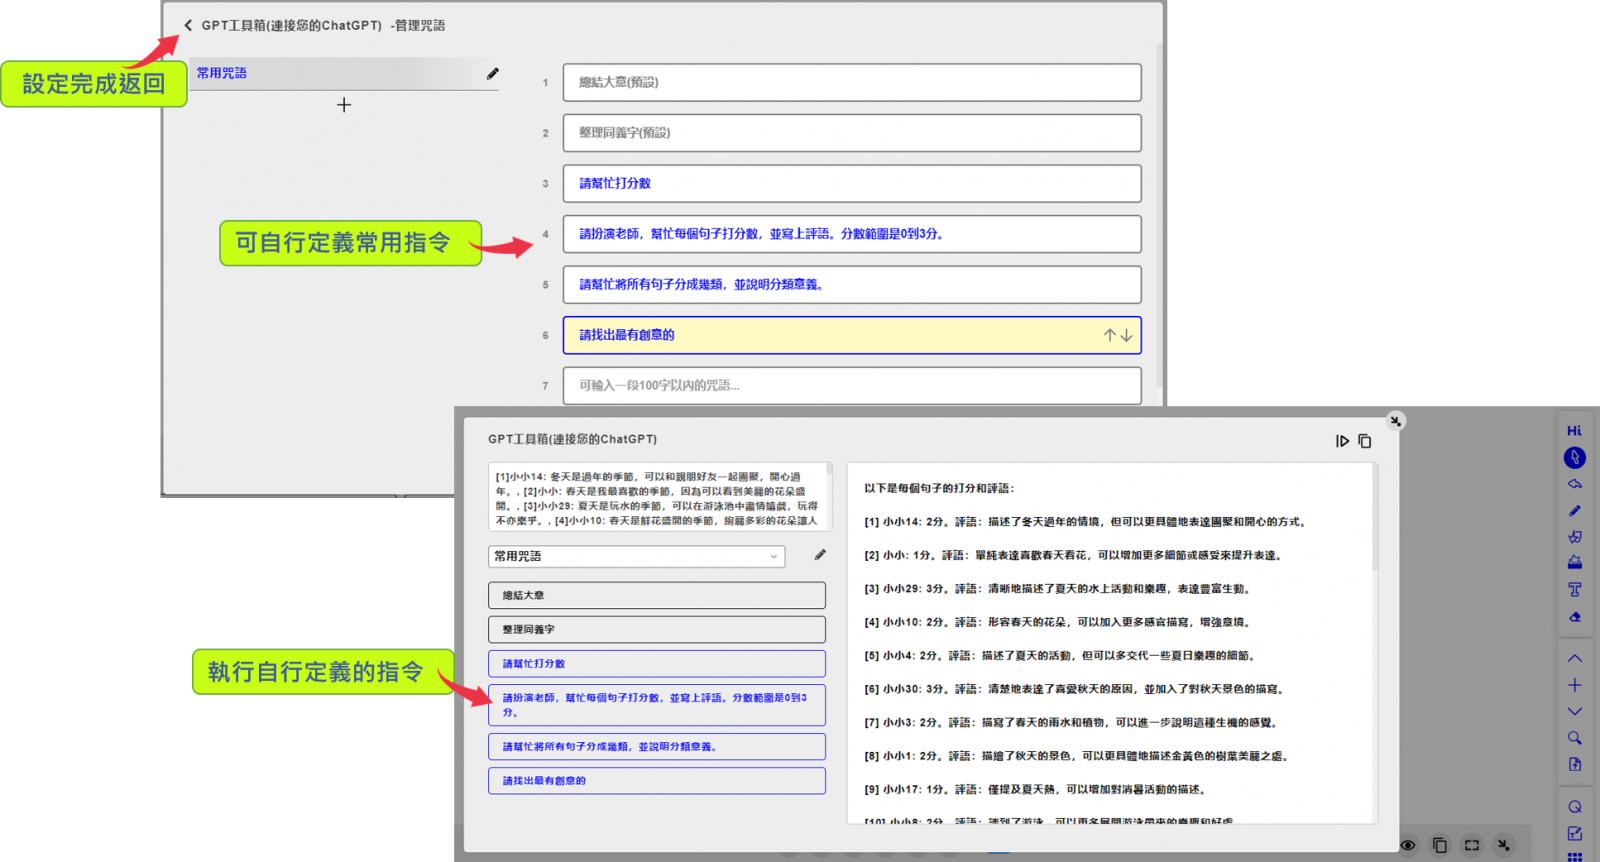Click the edit note icon in the side toolbar
Screen dimensions: 1600x862
(x=1575, y=833)
